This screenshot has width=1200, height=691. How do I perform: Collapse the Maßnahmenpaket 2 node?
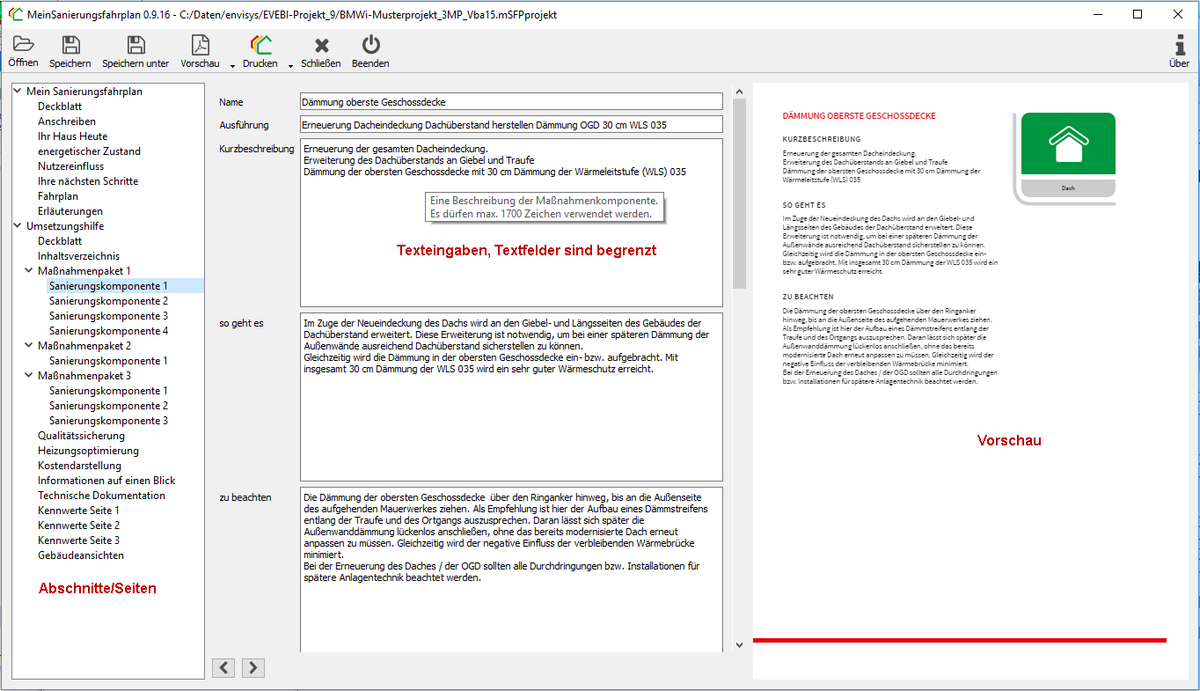pyautogui.click(x=30, y=346)
